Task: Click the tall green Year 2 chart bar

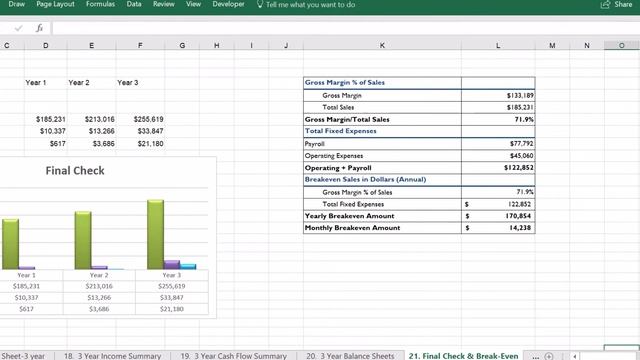Action: [x=83, y=240]
